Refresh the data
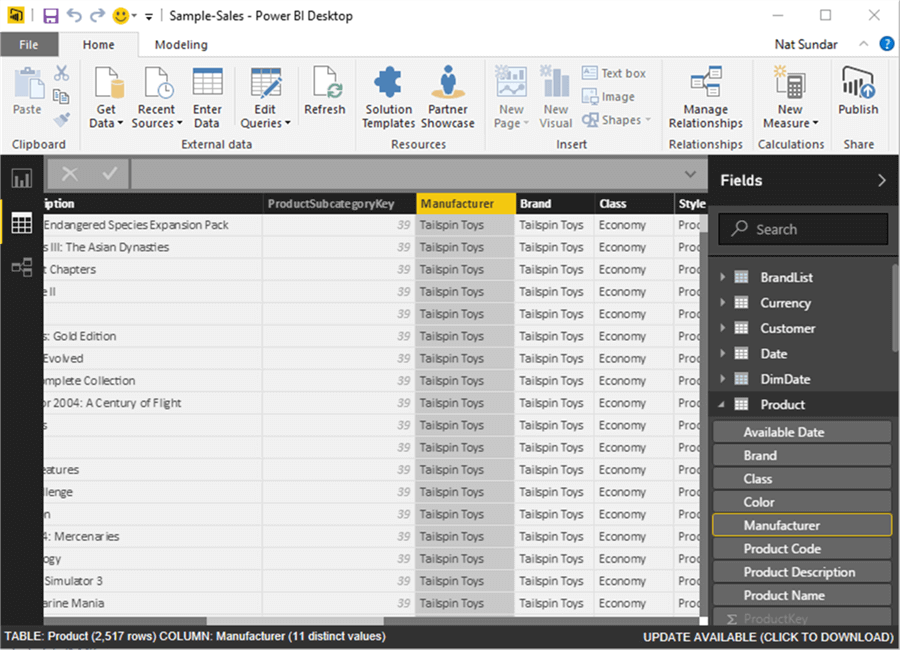Screen dimensions: 900x650 (325, 92)
